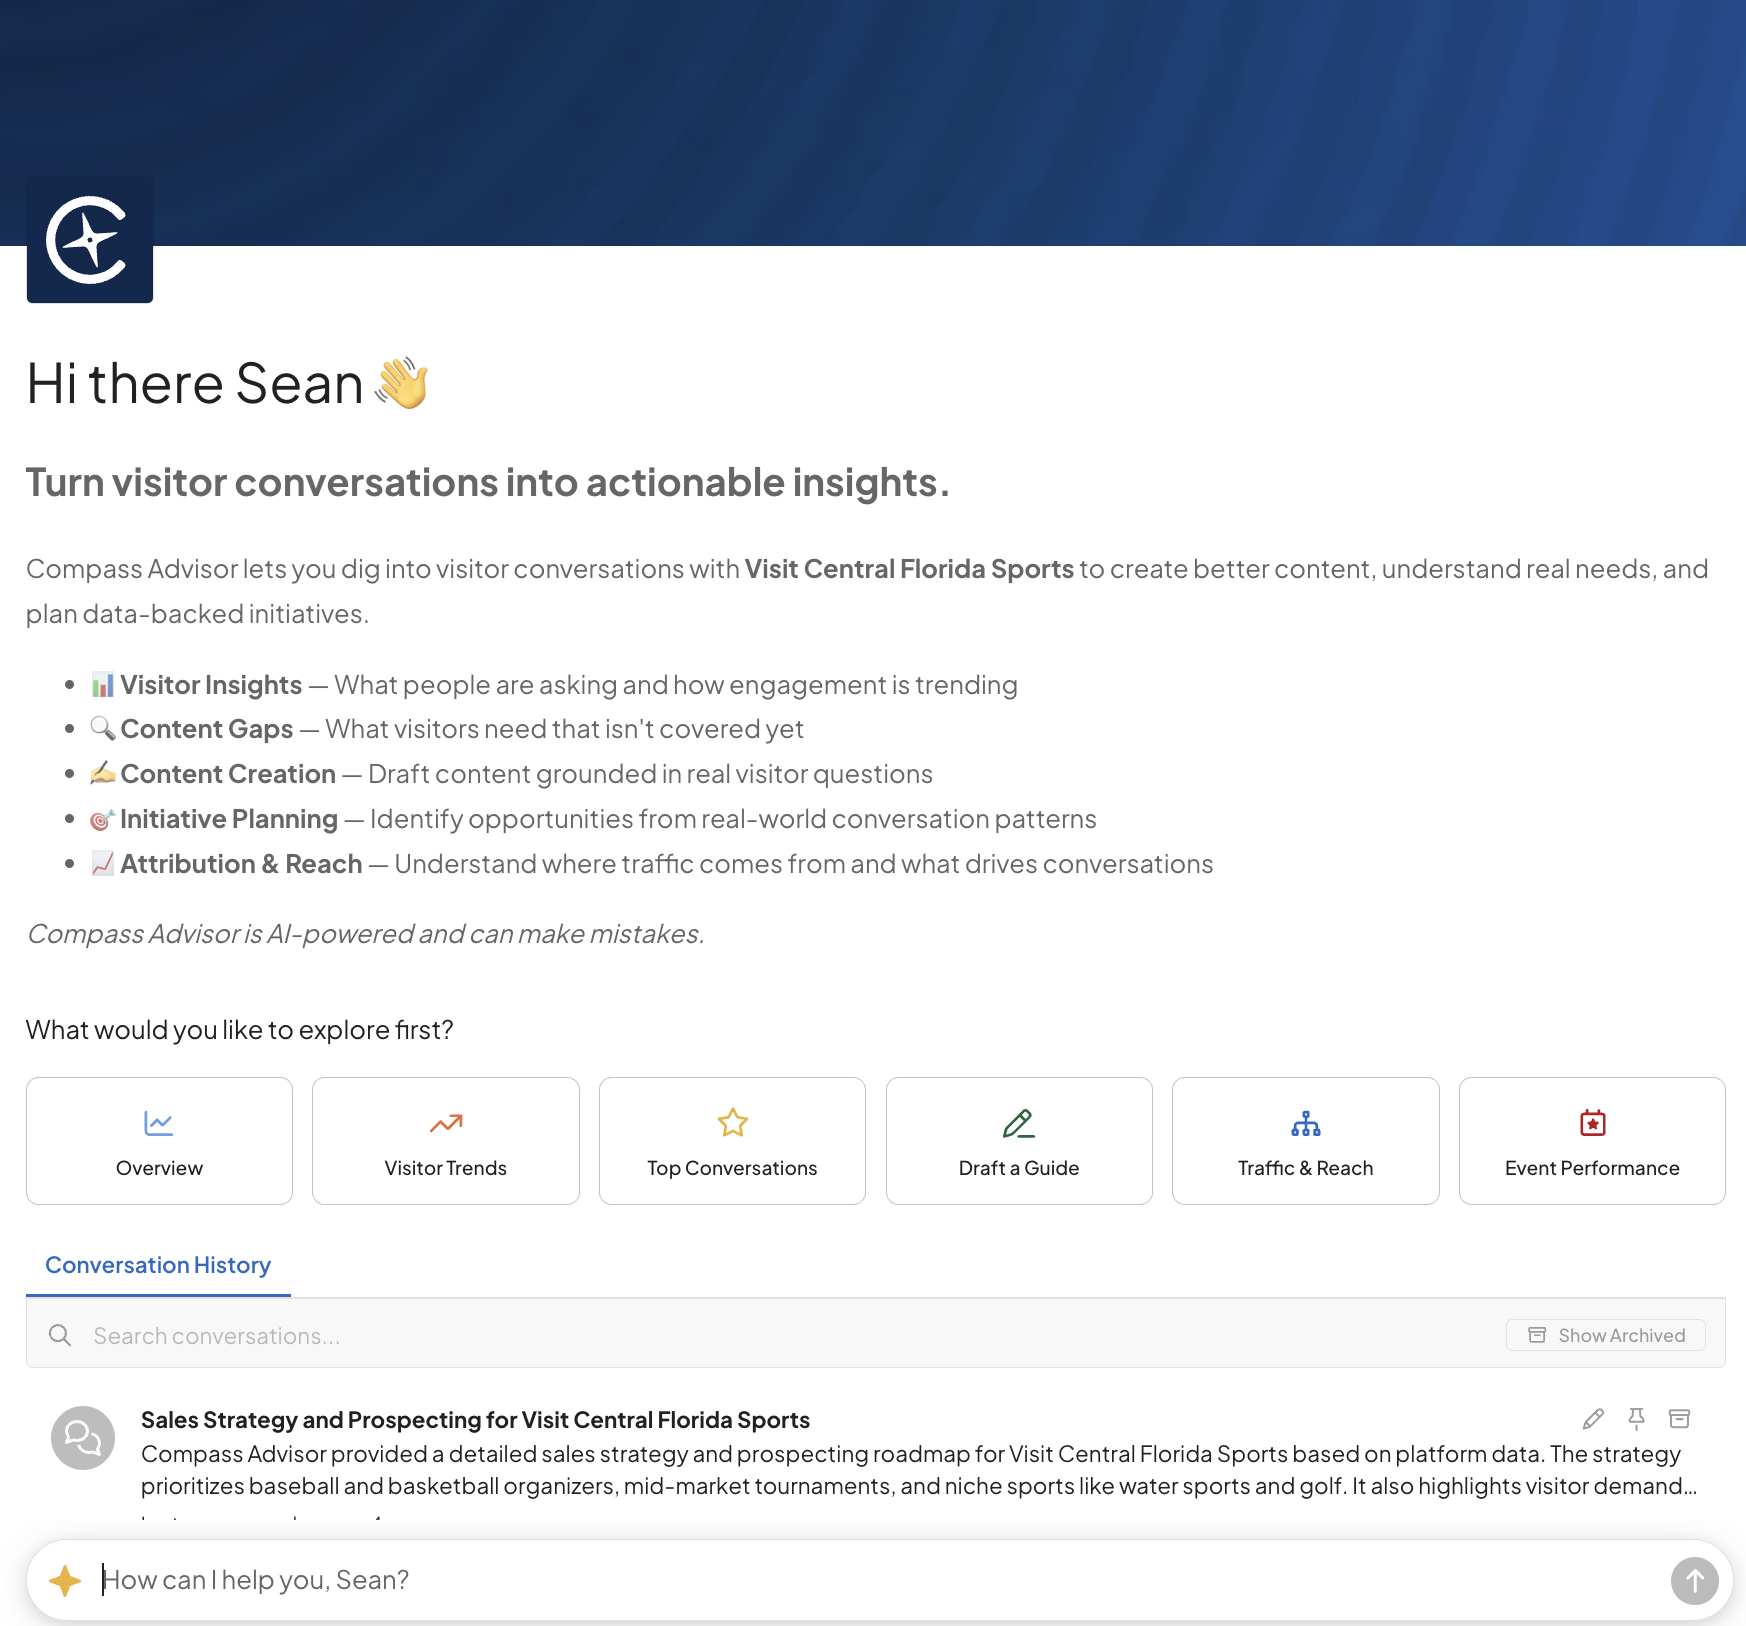Click 'Visit Central Florida Sports' bold text

909,569
